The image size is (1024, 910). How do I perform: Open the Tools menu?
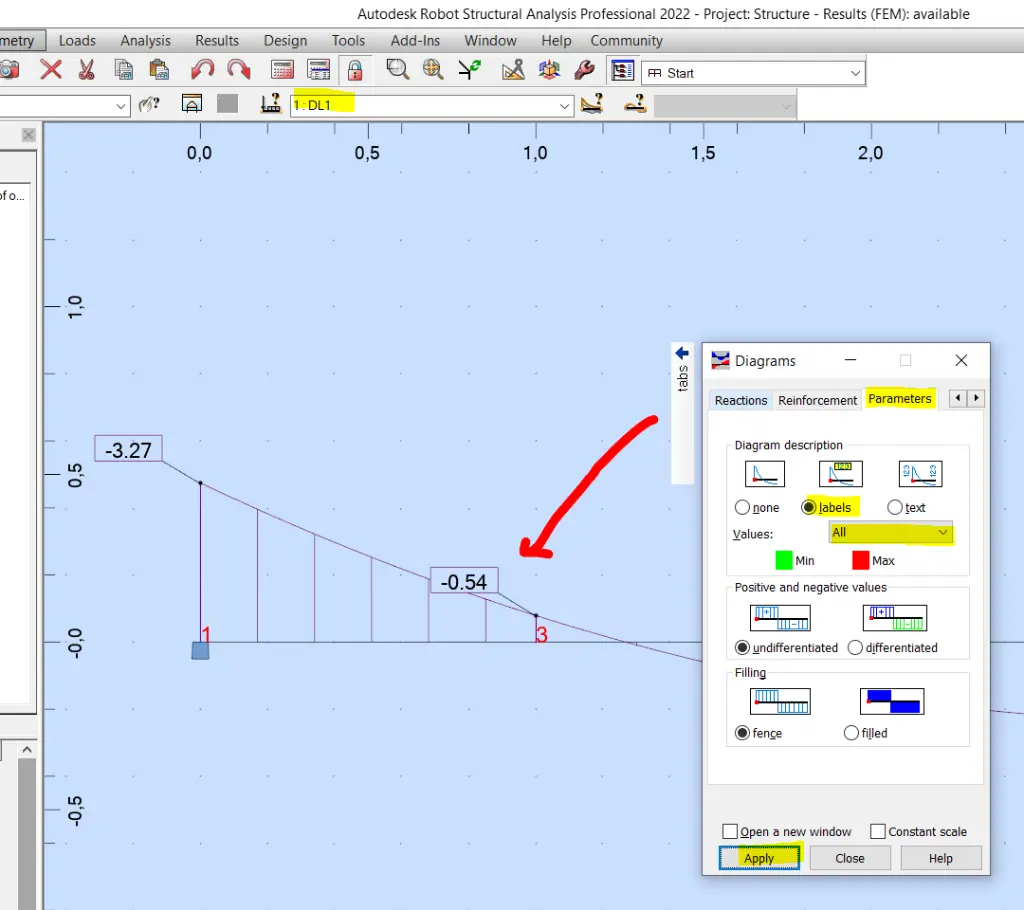[x=348, y=41]
